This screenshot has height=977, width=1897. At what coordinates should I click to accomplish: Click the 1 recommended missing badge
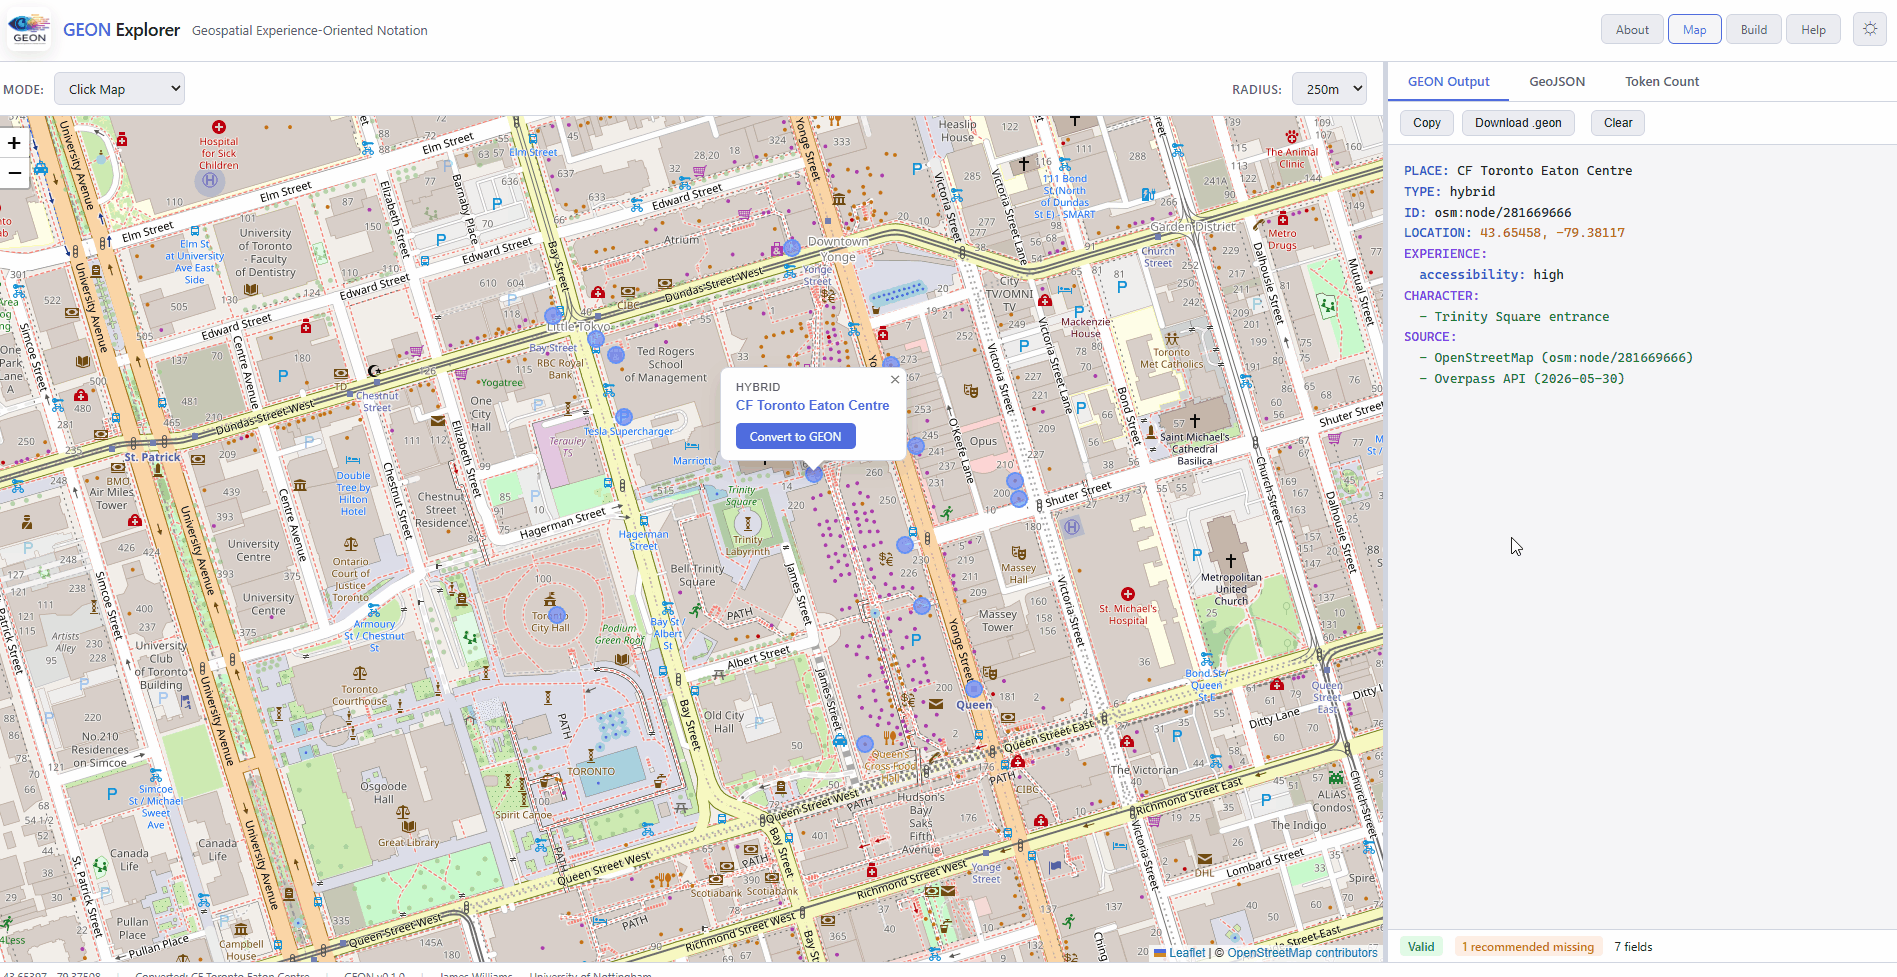(1527, 947)
